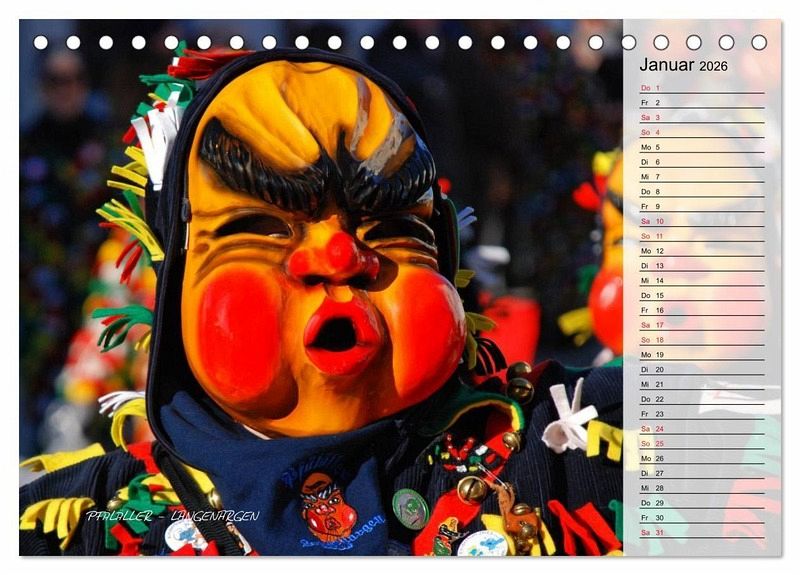Select the Mi 21 date line
800x575 pixels.
(701, 384)
